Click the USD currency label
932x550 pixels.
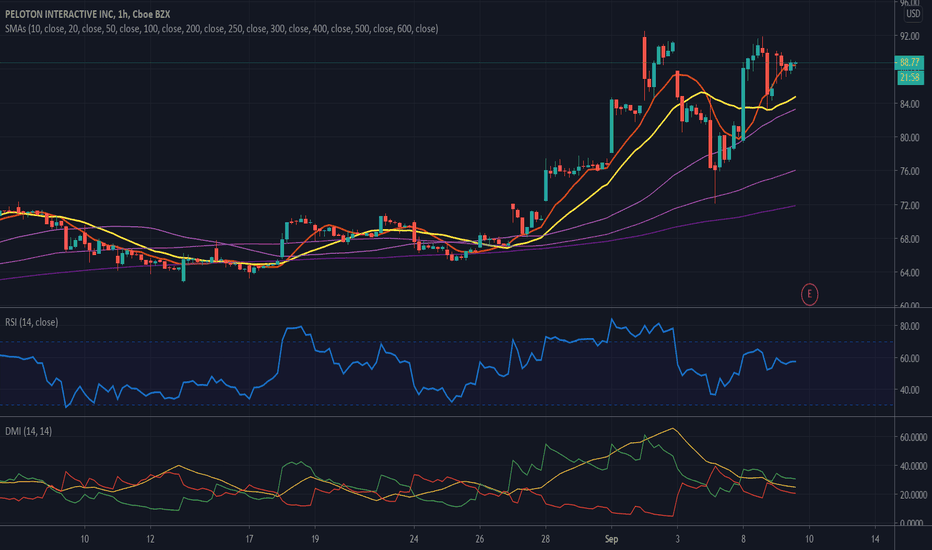pos(913,14)
